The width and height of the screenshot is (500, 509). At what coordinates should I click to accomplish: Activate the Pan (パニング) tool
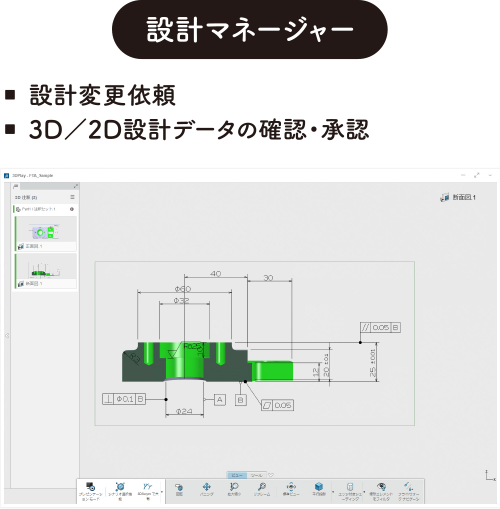(x=207, y=489)
